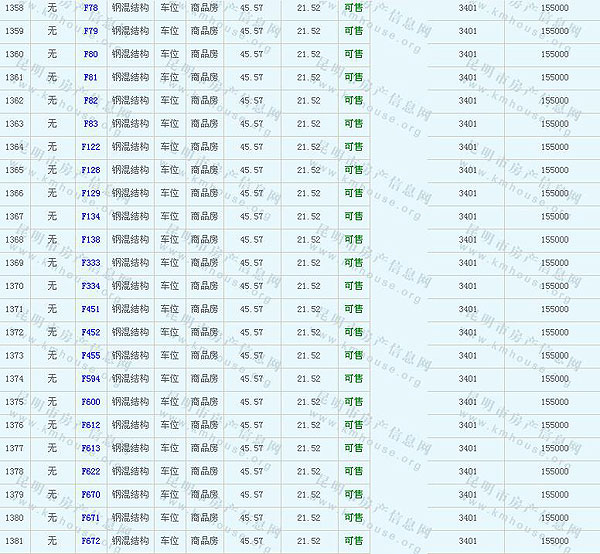This screenshot has height=554, width=600.
Task: Click 钢混结构 cell in row 1378
Action: 130,471
